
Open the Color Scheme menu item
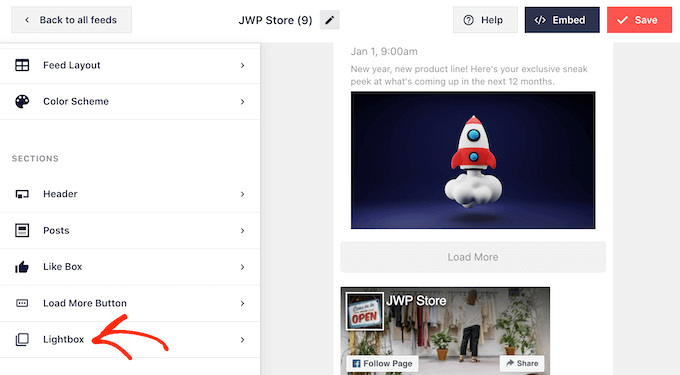[x=130, y=101]
